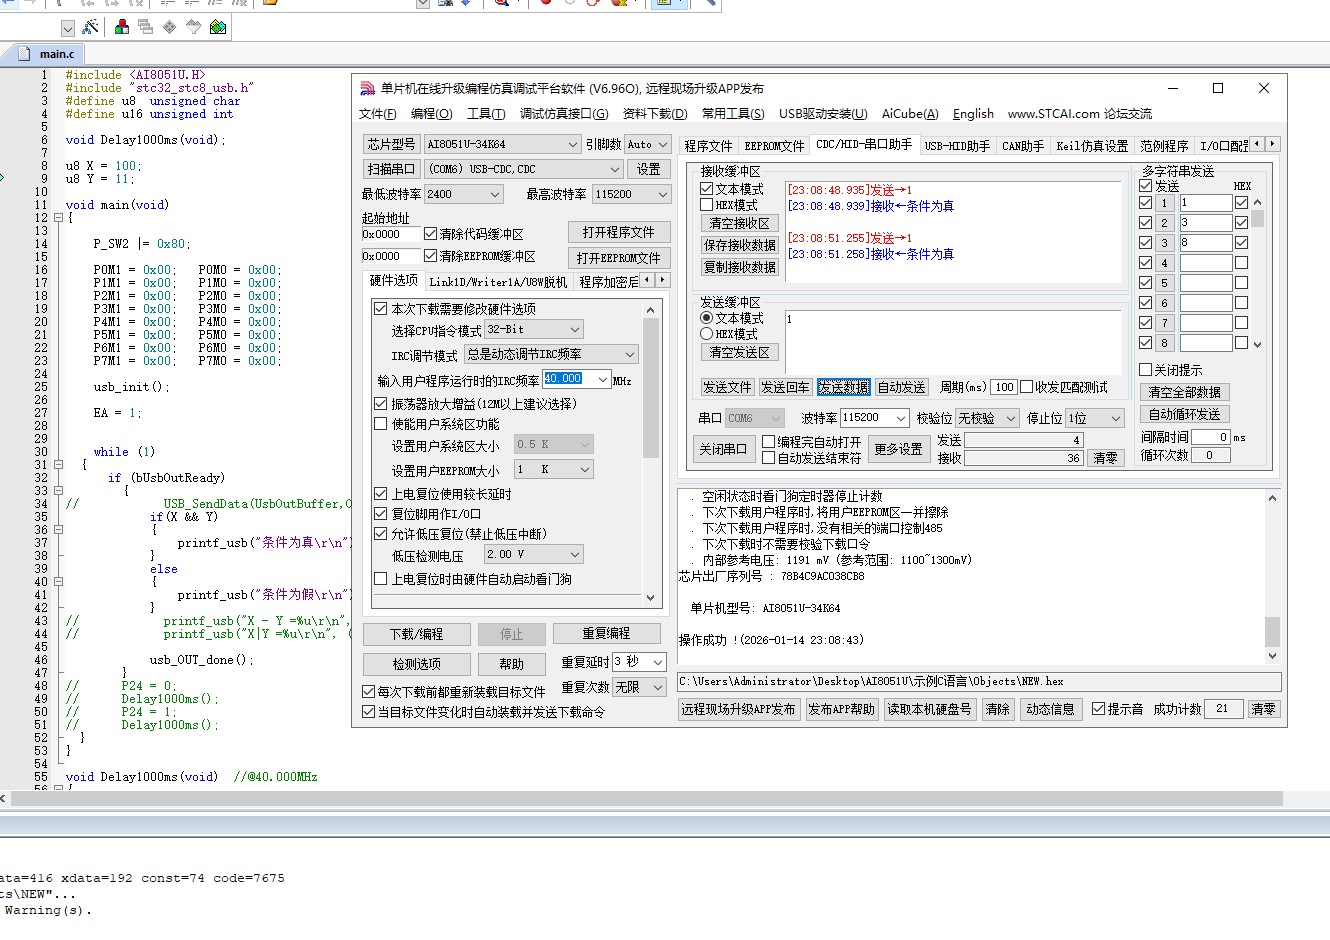
Task: Select HEX模式 radio in send buffer
Action: [707, 334]
